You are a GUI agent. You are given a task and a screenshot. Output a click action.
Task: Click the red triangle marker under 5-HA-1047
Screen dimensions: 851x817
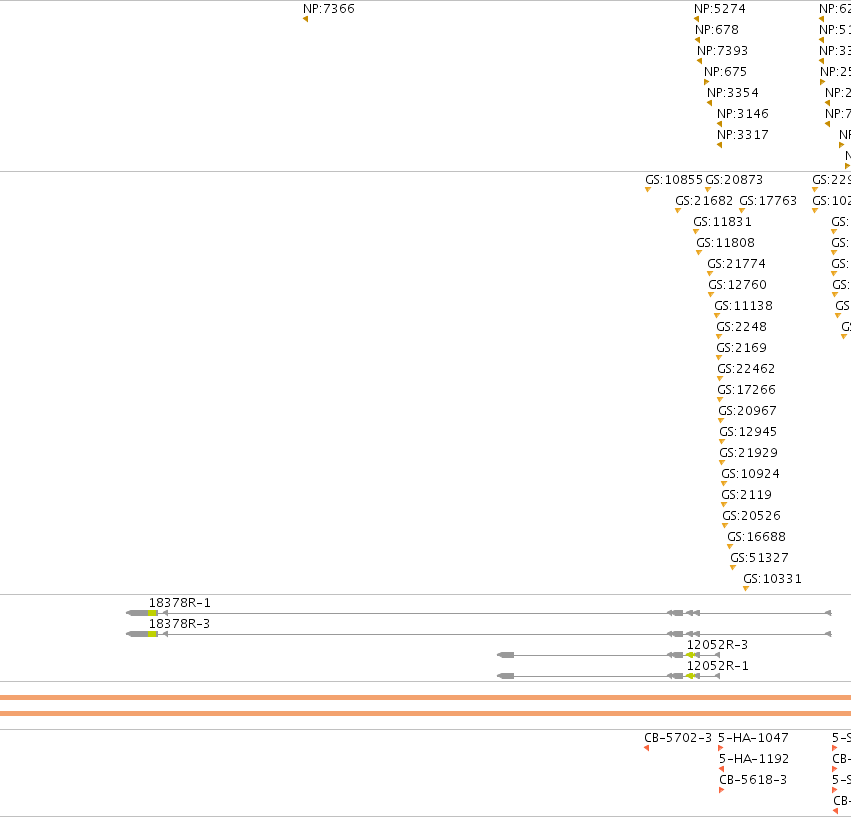tap(721, 748)
